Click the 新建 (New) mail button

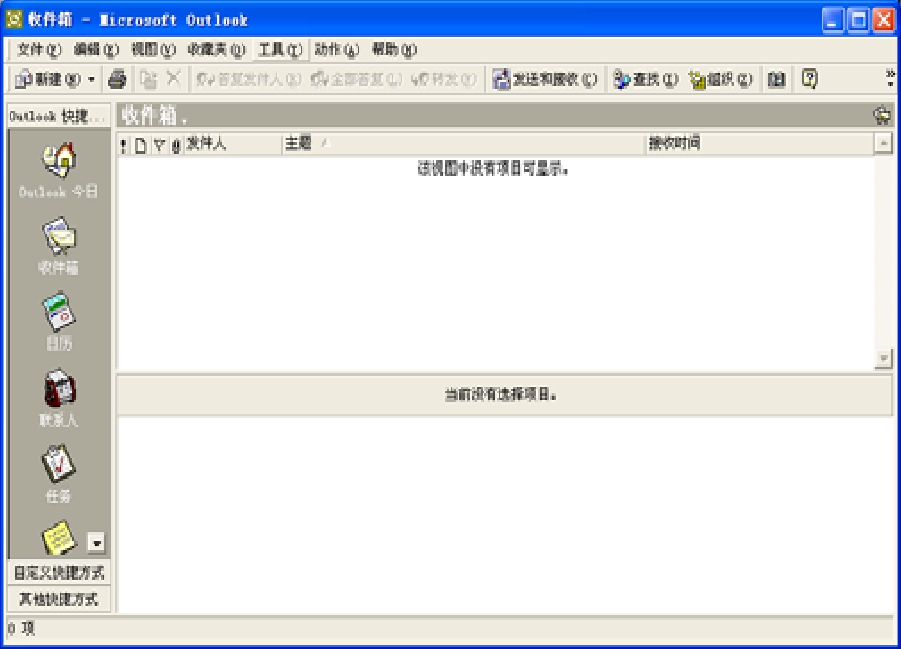[x=48, y=79]
